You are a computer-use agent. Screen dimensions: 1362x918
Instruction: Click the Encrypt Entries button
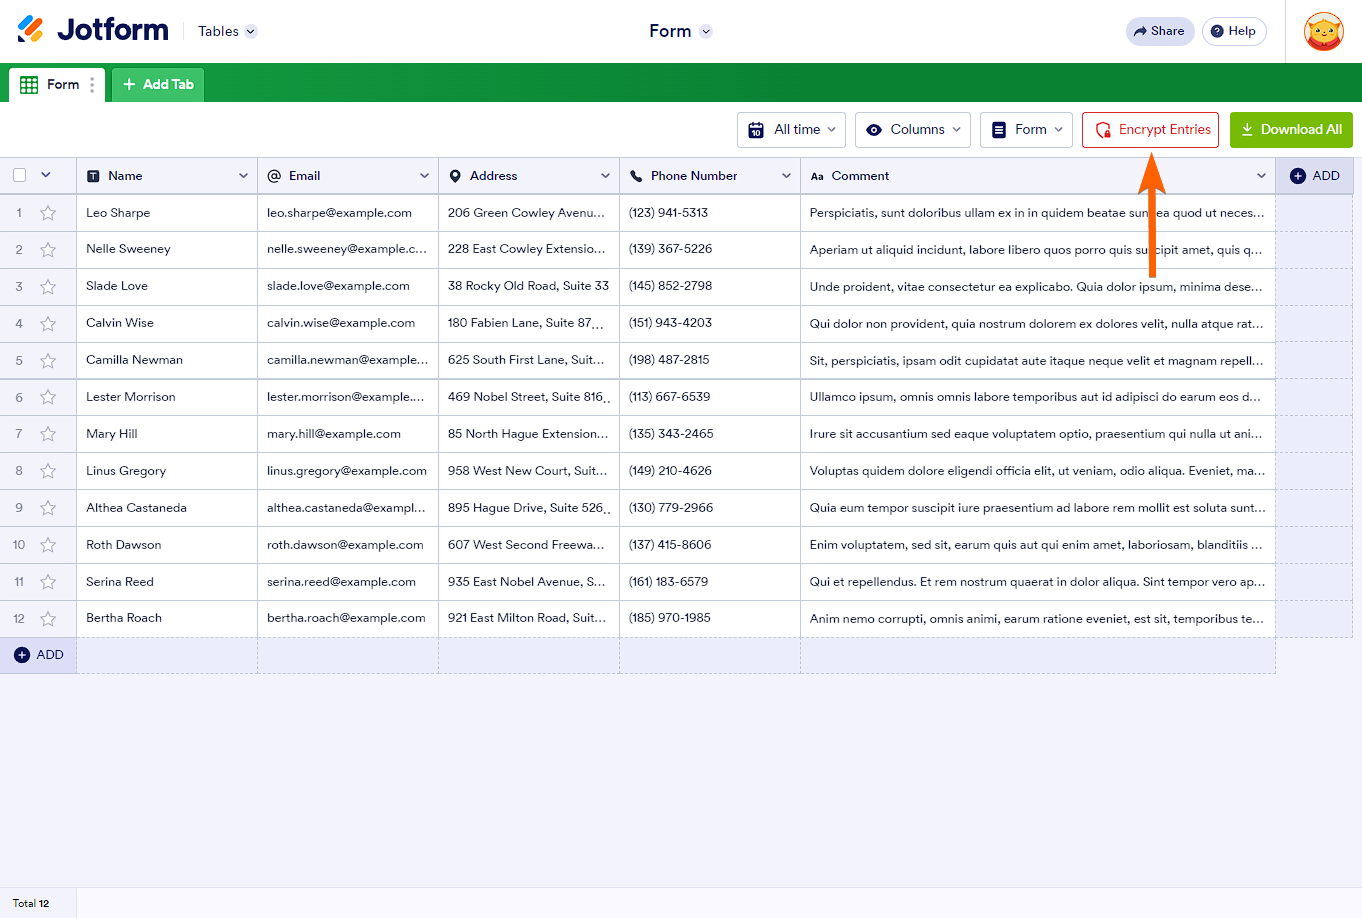pyautogui.click(x=1150, y=130)
